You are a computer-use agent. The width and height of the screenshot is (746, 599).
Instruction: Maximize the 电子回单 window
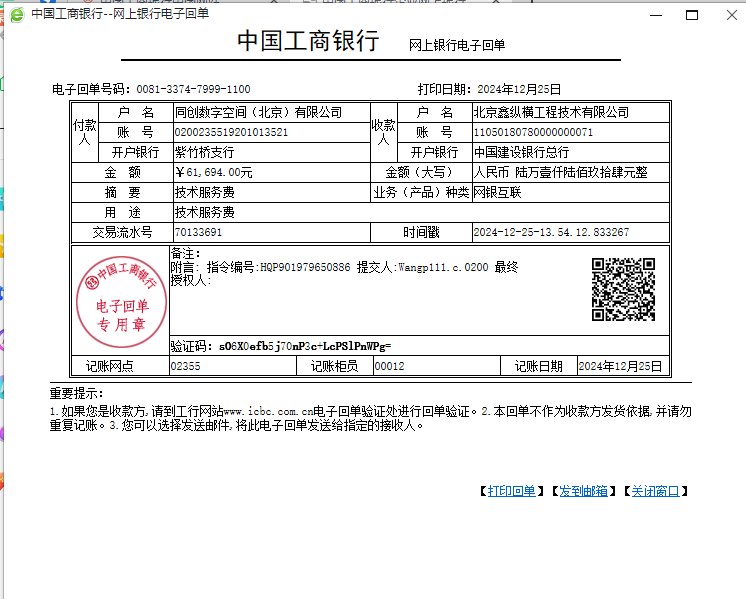[692, 15]
